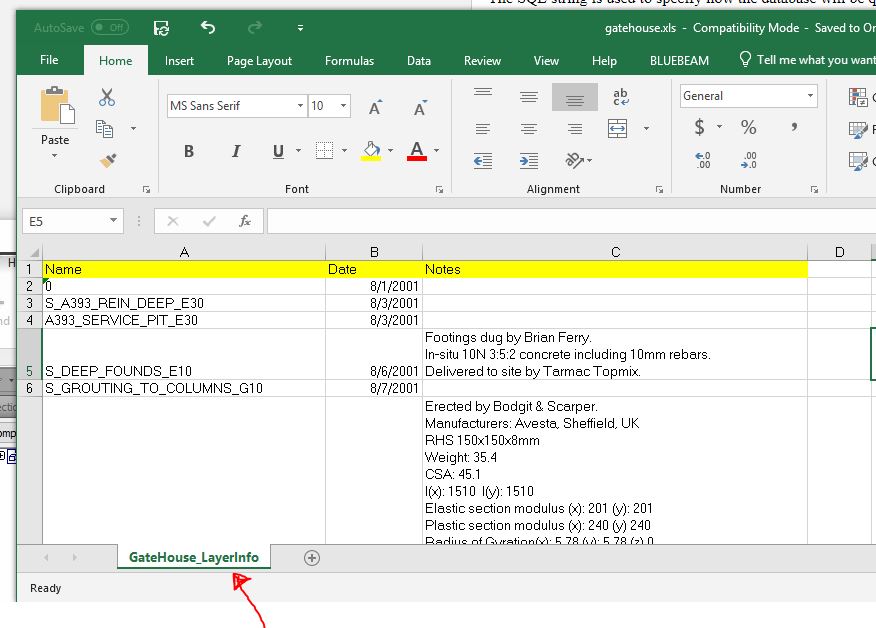Open the Help tab
The image size is (876, 628).
point(604,60)
